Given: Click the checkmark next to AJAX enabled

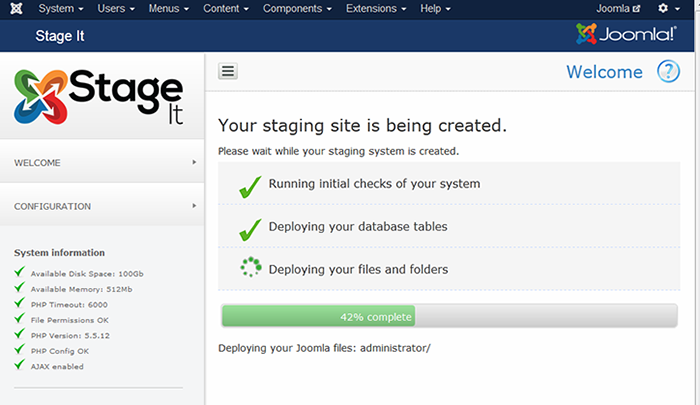Looking at the screenshot, I should click(x=19, y=364).
